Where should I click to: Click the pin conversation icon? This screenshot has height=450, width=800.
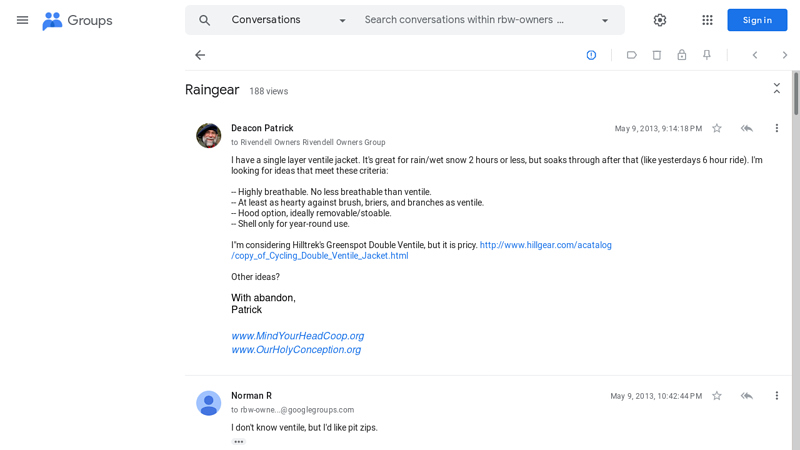707,55
